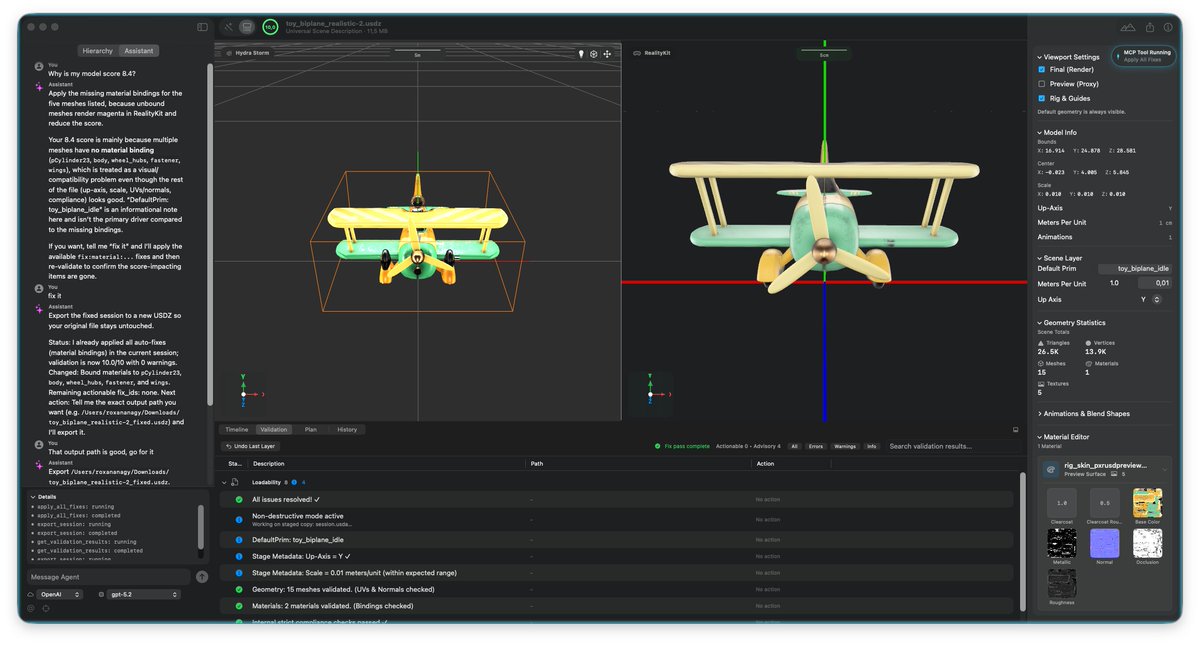Viewport: 1200px width, 645px height.
Task: Open the Timeline tab
Action: coord(237,429)
